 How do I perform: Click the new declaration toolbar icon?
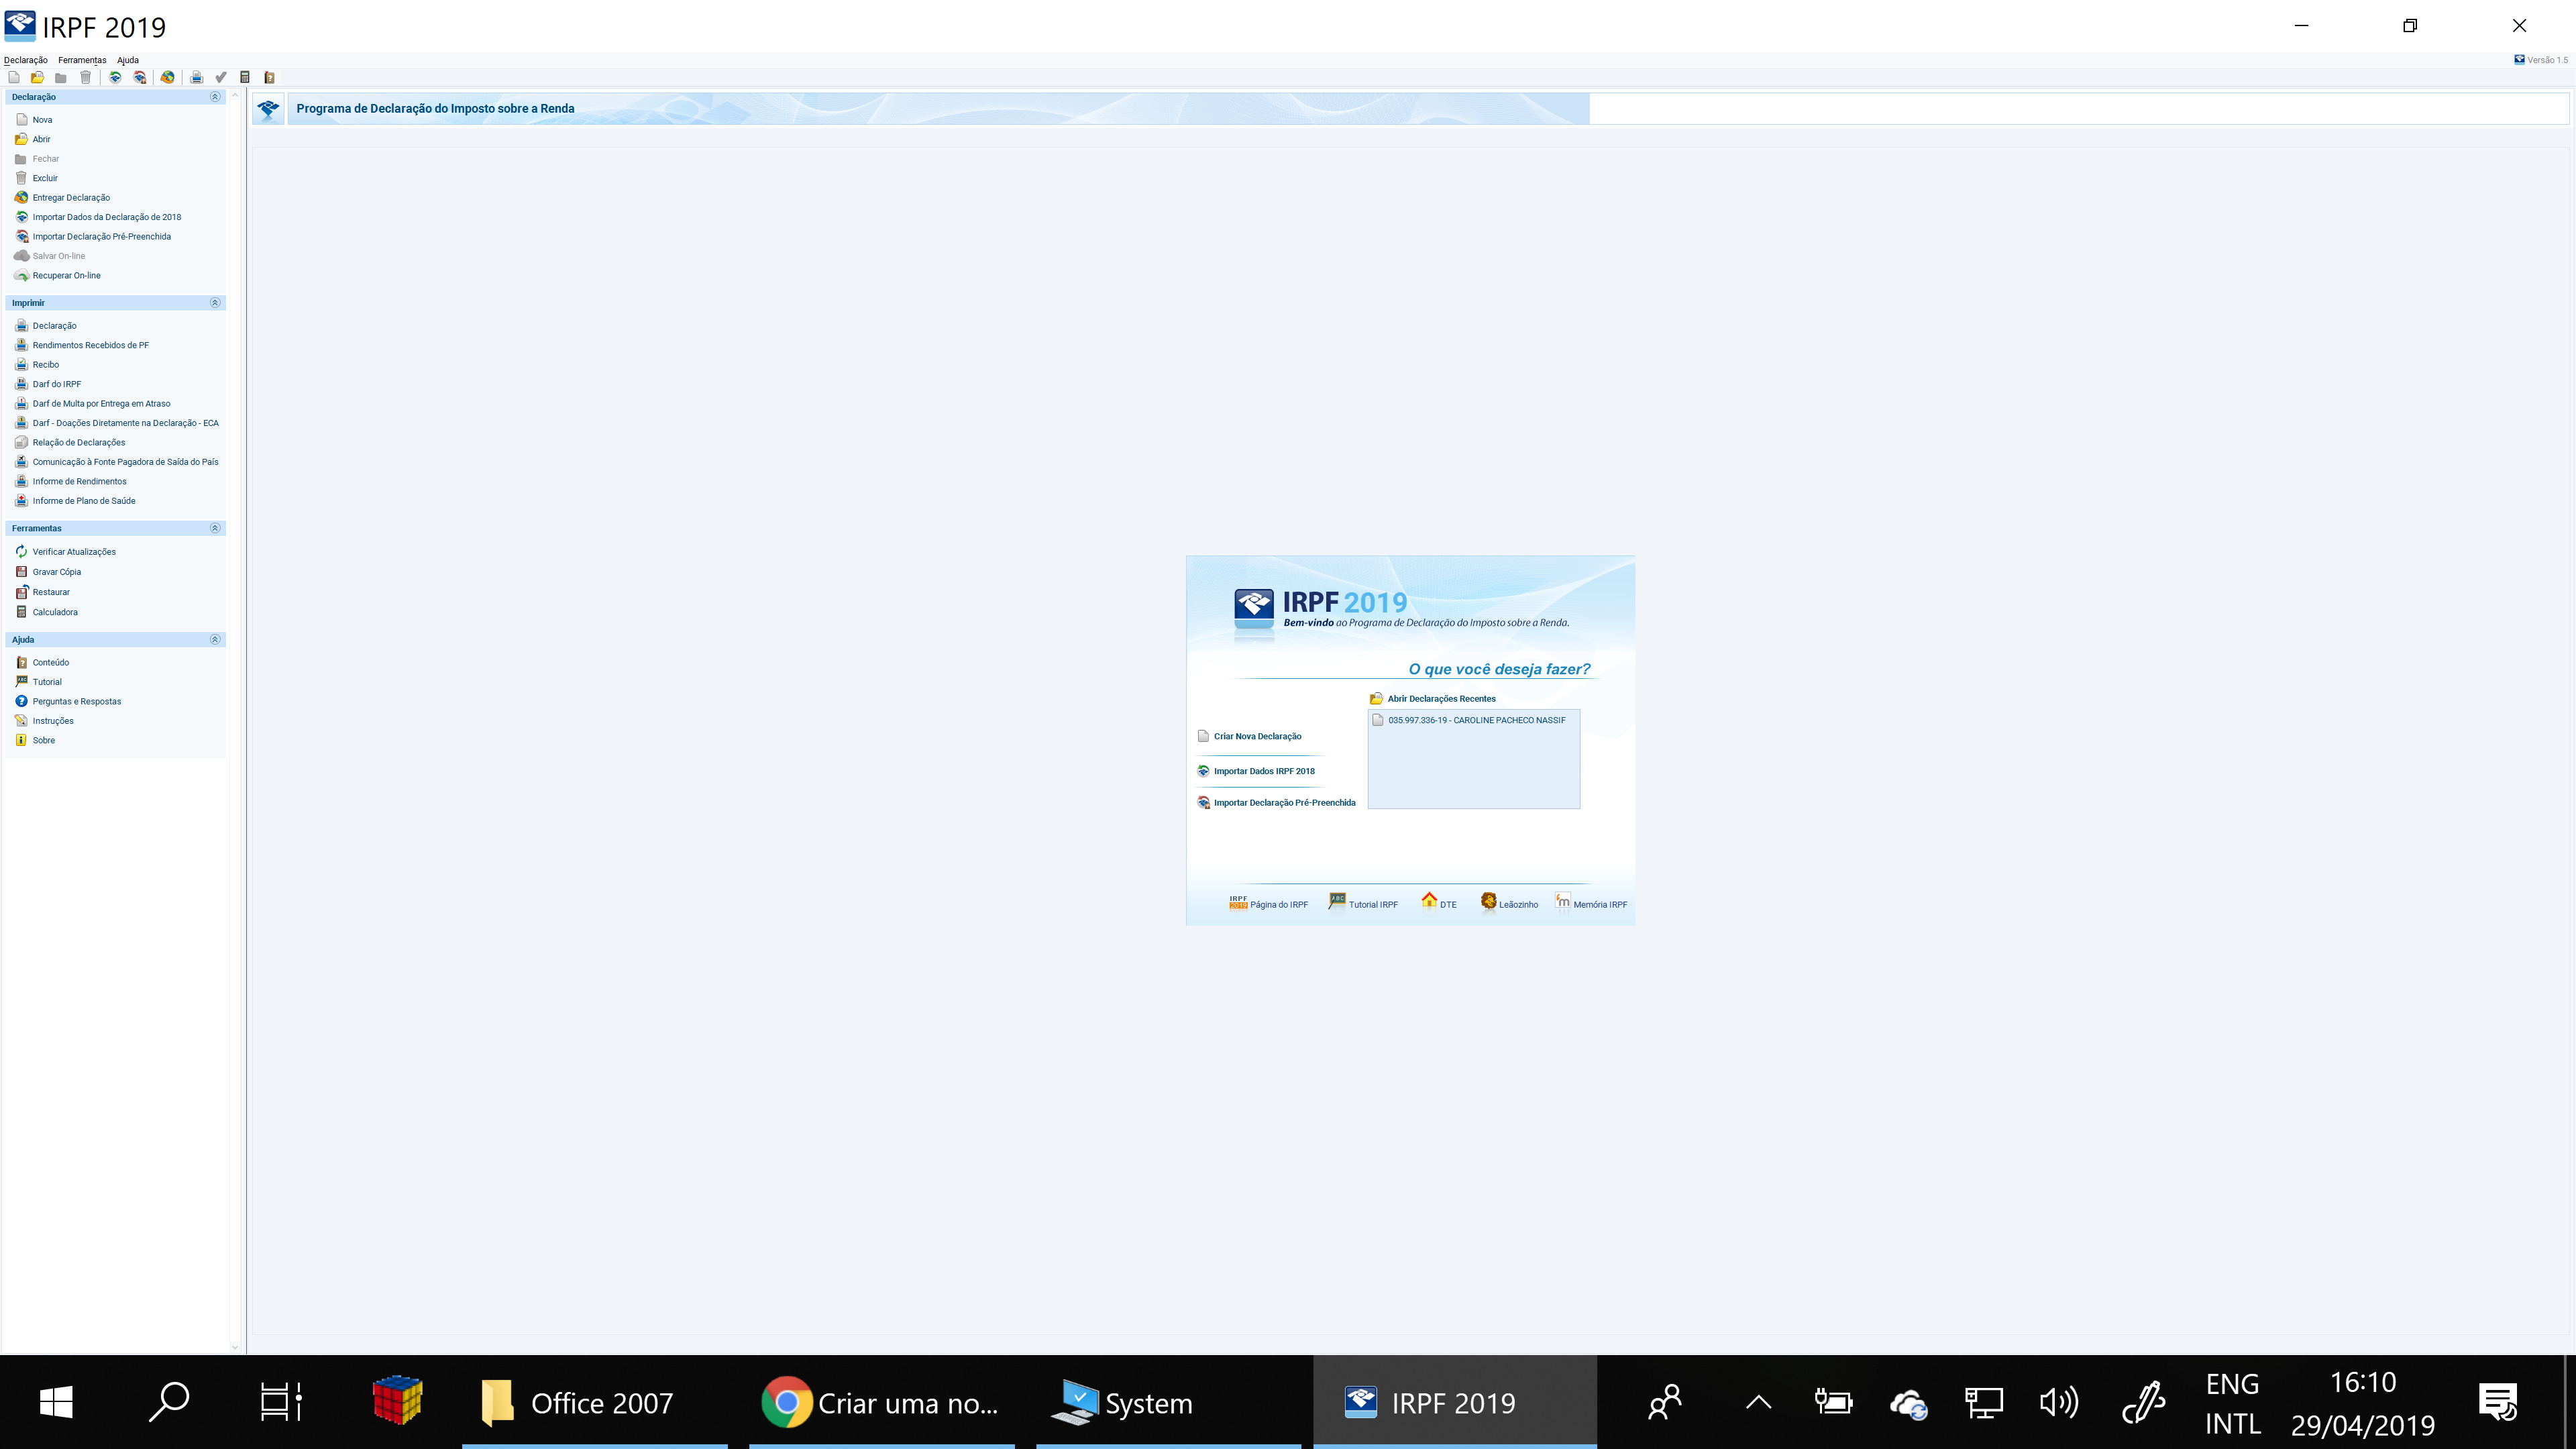14,77
